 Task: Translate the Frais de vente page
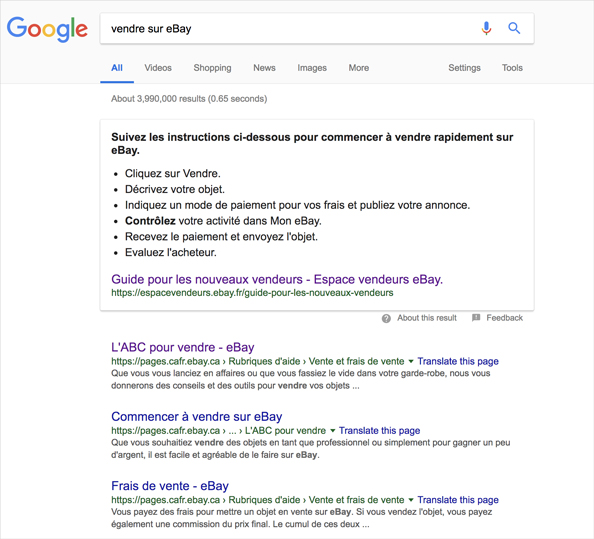coord(458,500)
